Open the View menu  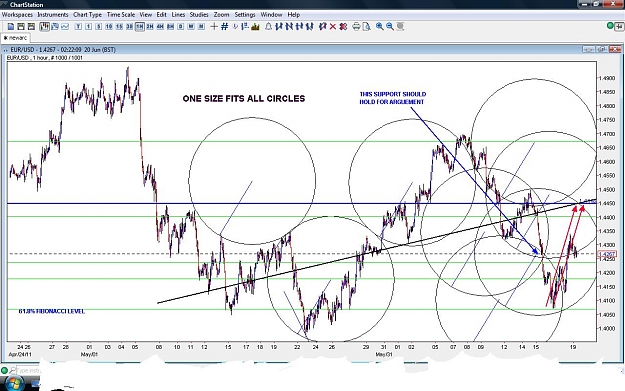pyautogui.click(x=145, y=15)
